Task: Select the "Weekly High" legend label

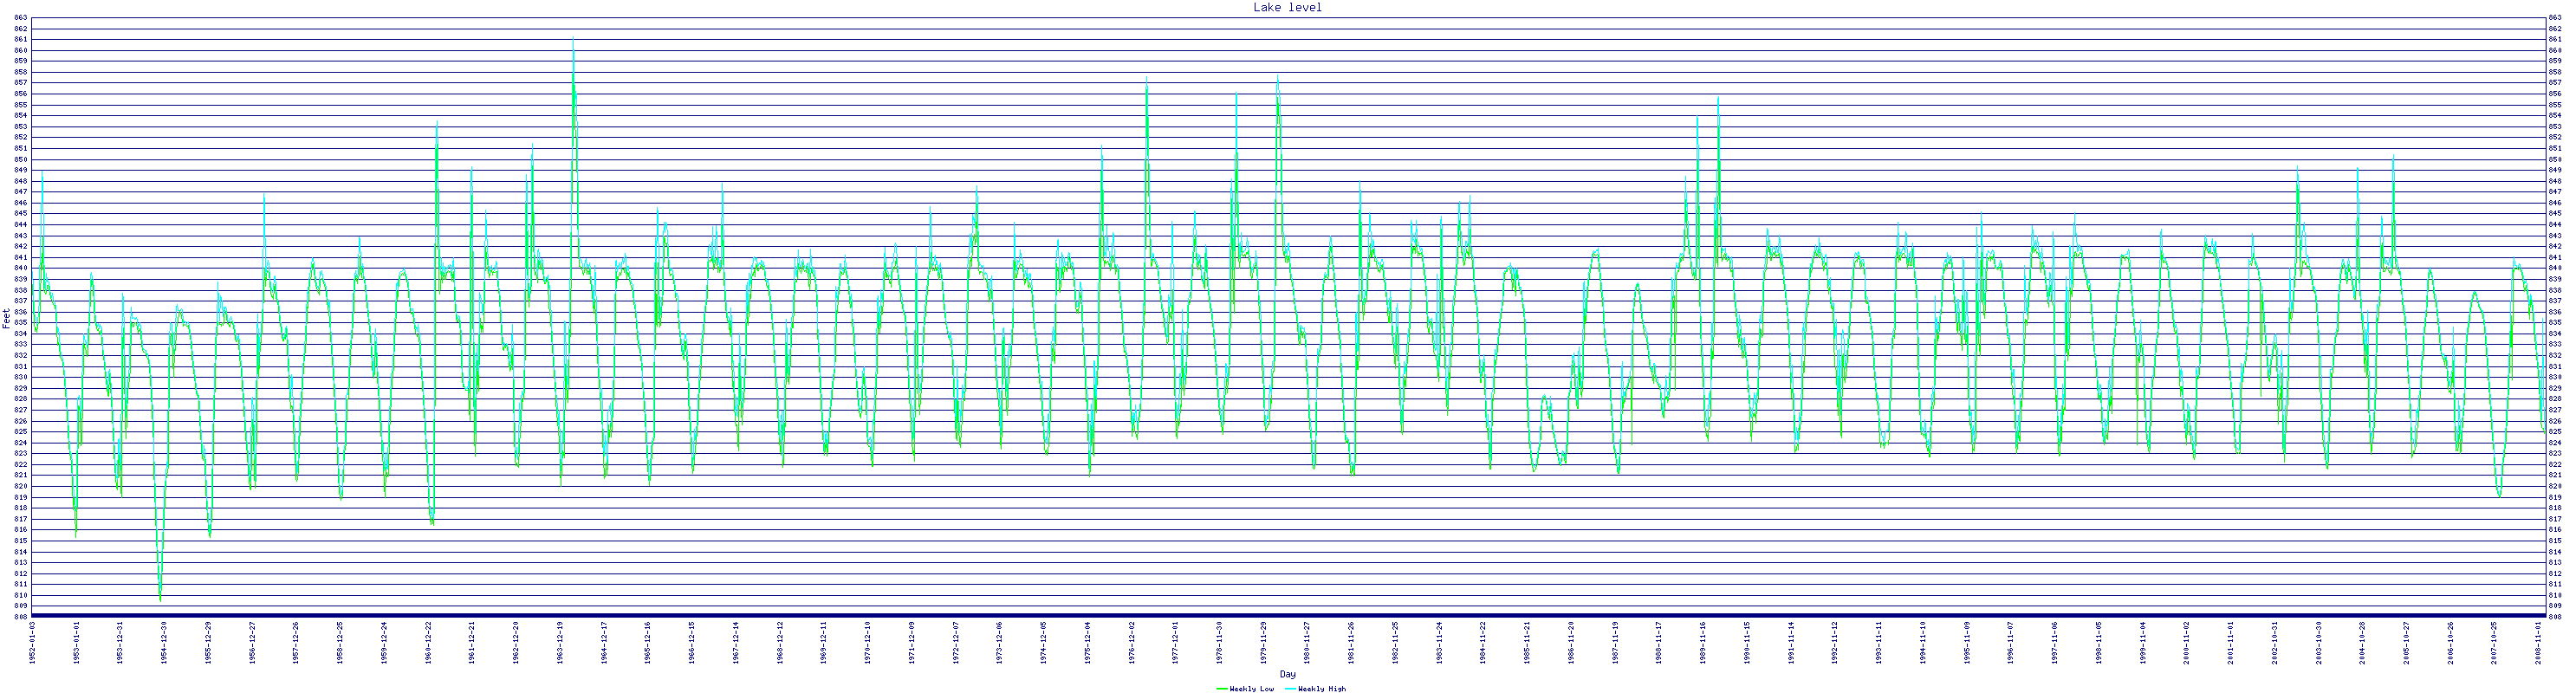Action: coord(1322,688)
